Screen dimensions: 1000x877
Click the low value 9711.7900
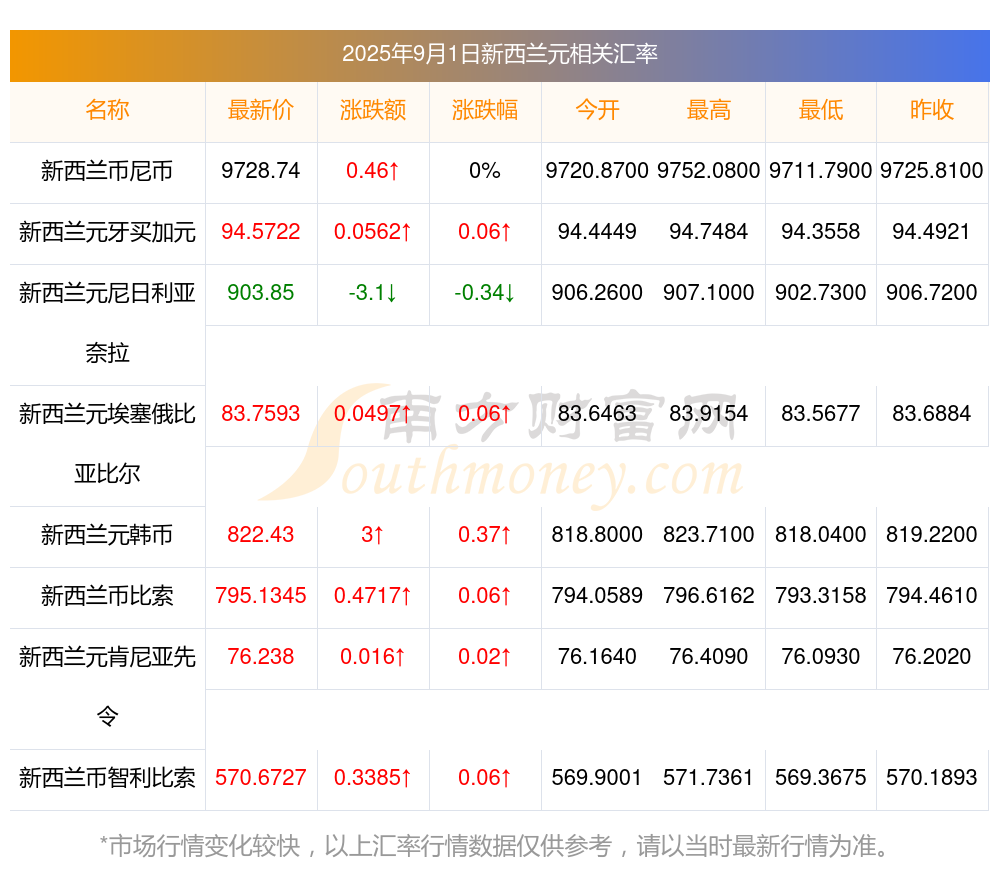(x=821, y=171)
